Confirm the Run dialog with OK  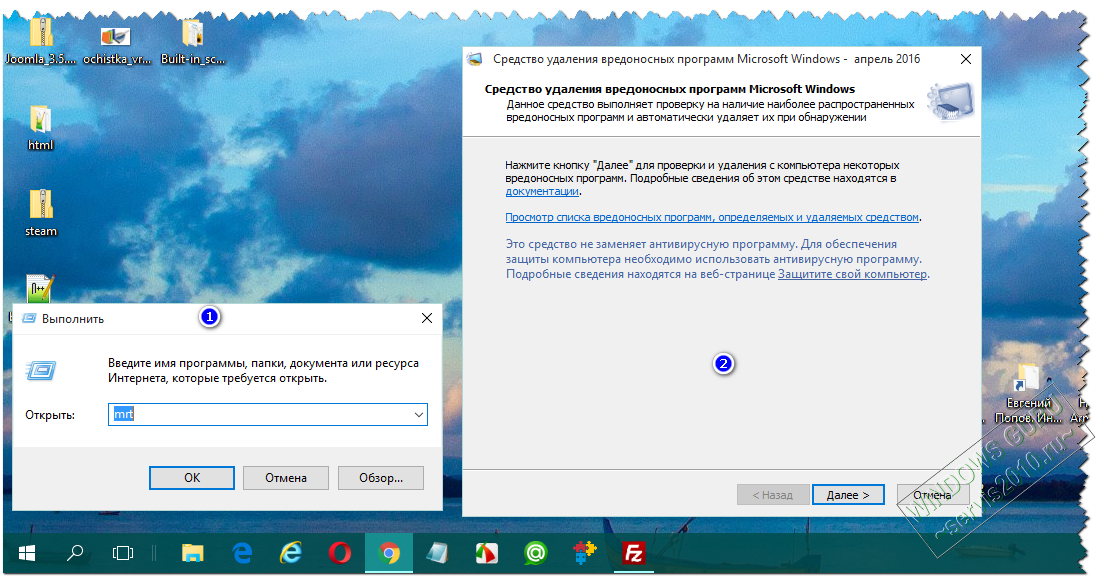click(x=192, y=477)
